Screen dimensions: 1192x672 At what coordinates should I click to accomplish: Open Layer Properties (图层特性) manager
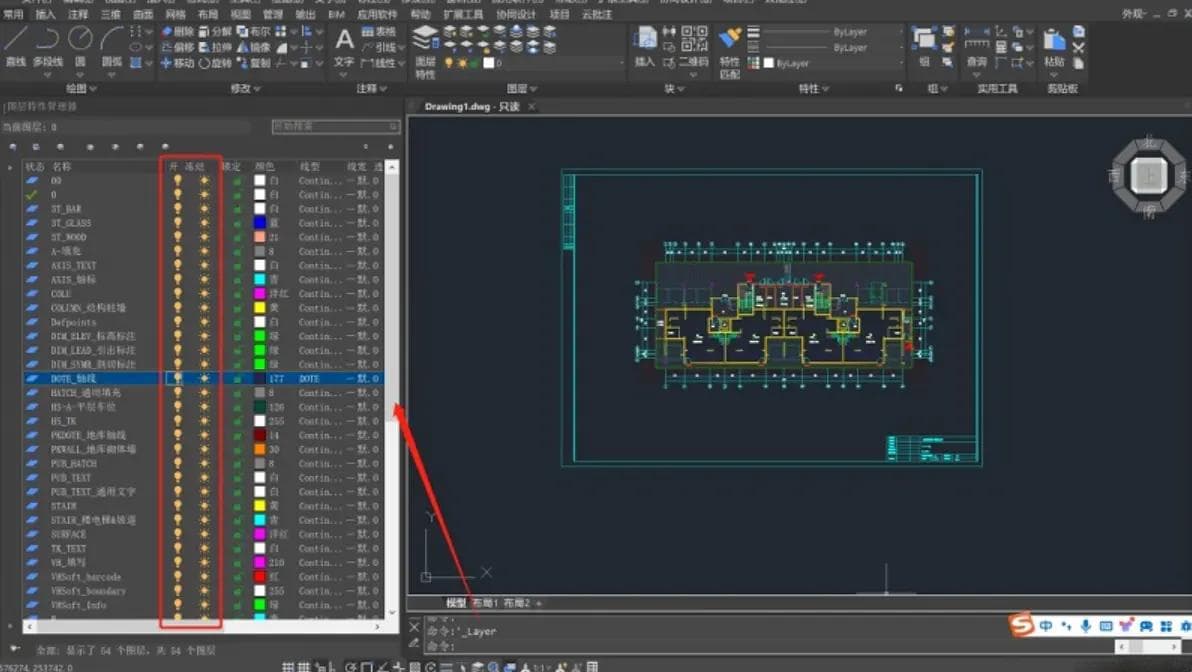point(425,52)
